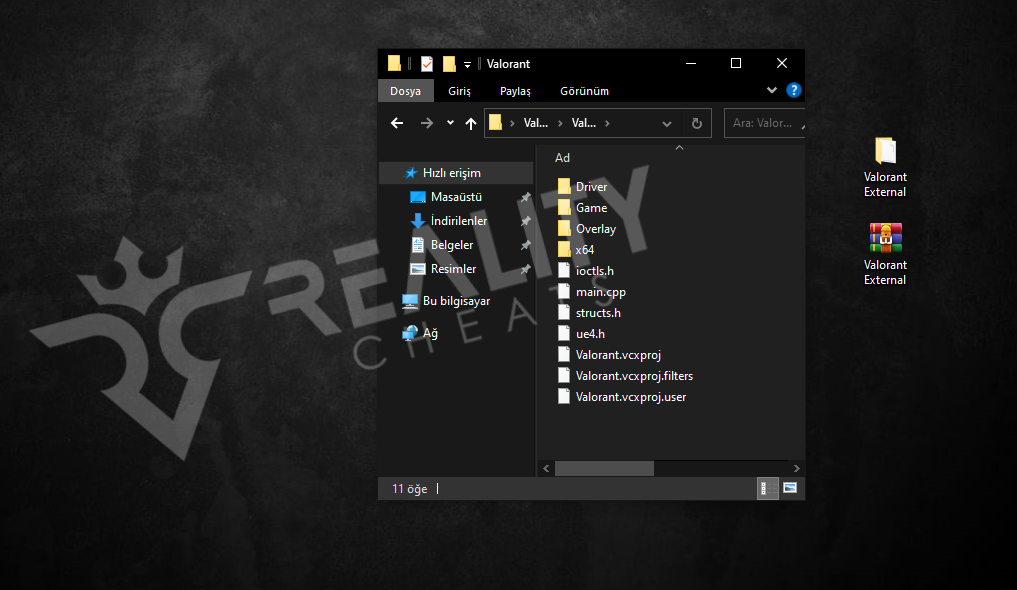This screenshot has width=1017, height=590.
Task: Refresh the current folder view
Action: coord(697,123)
